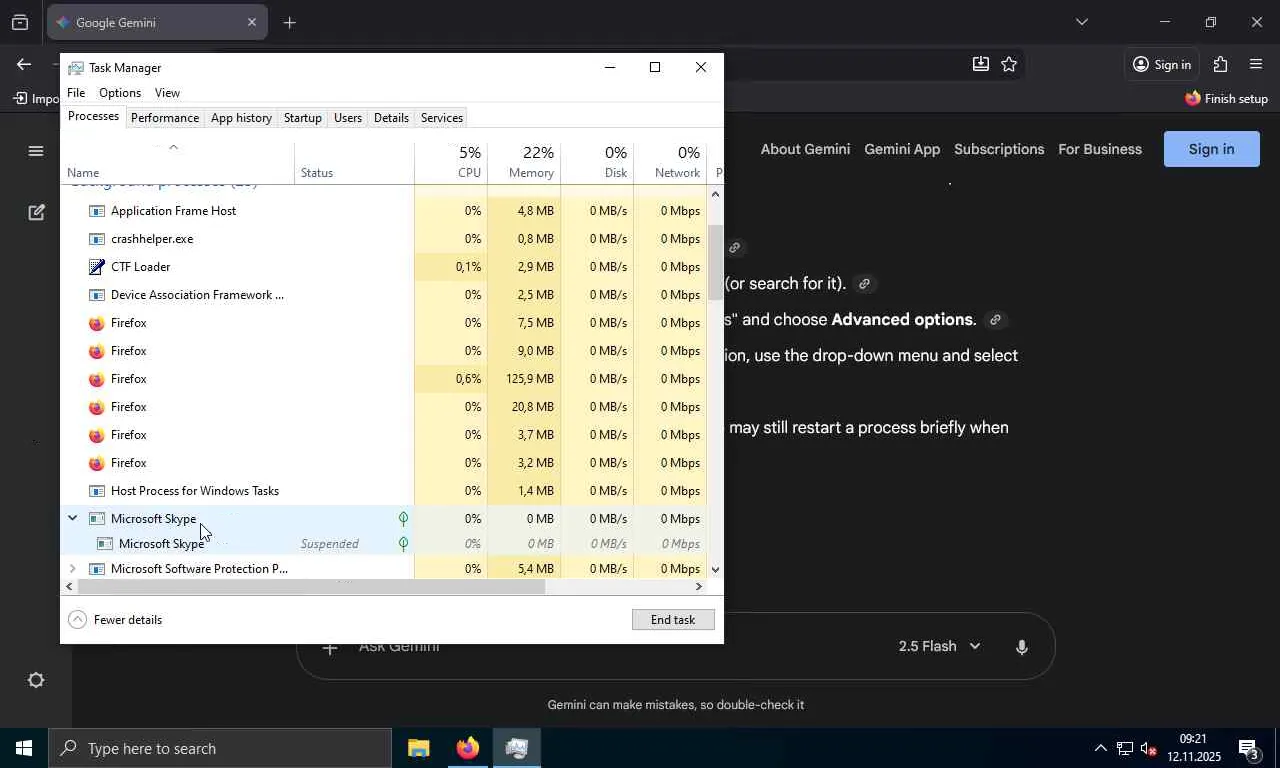The width and height of the screenshot is (1280, 768).
Task: Open the File menu in Task Manager
Action: (76, 93)
